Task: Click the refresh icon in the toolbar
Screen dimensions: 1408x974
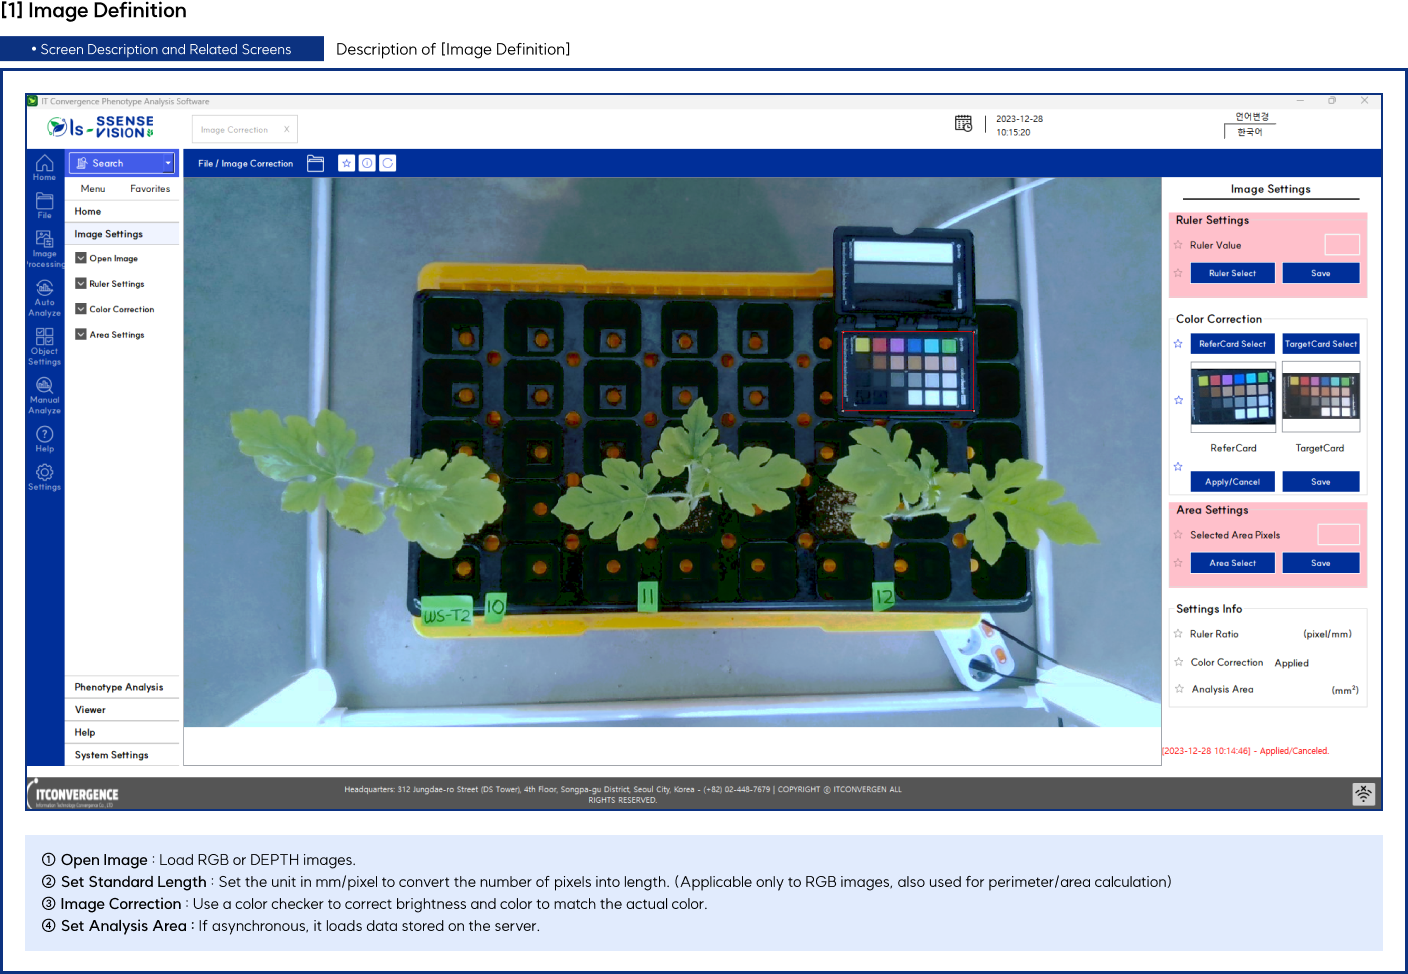Action: [x=388, y=162]
